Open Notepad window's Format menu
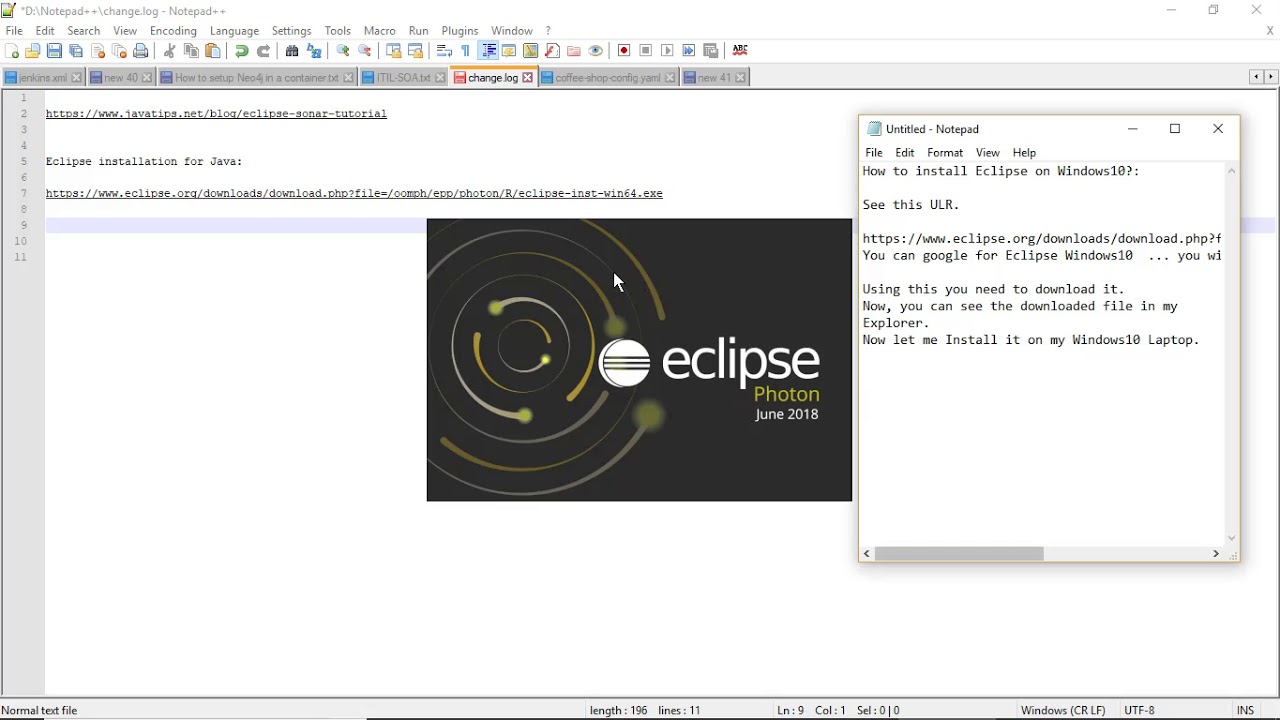This screenshot has width=1280, height=720. tap(945, 153)
